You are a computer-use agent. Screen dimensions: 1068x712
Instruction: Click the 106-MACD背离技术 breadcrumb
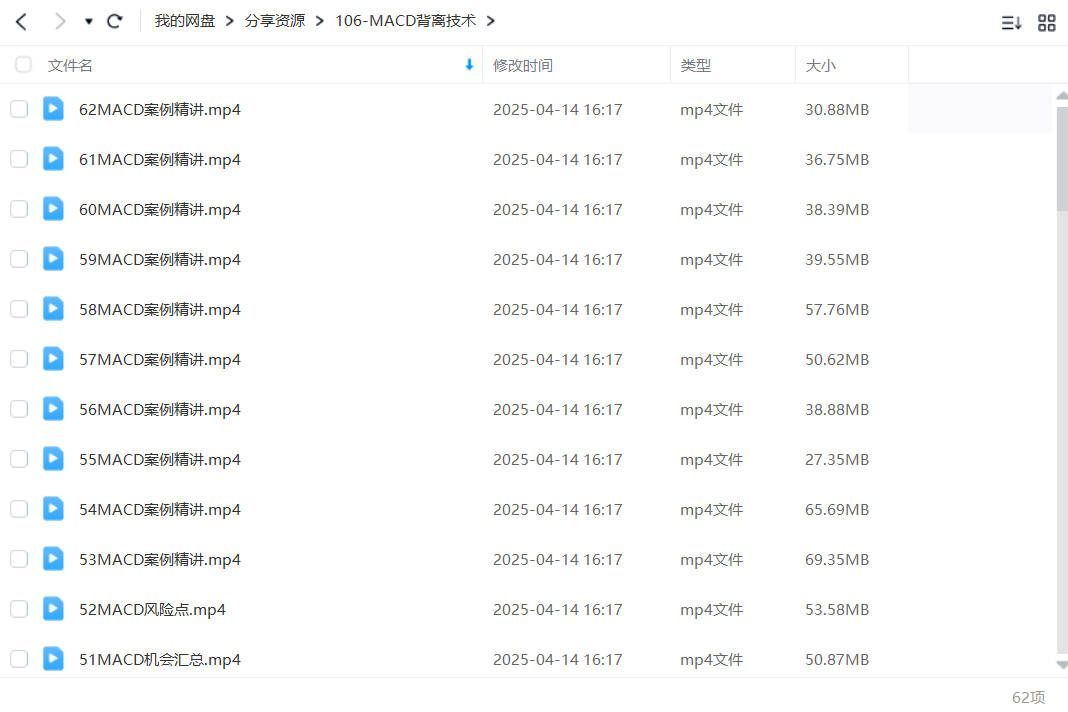click(x=405, y=21)
